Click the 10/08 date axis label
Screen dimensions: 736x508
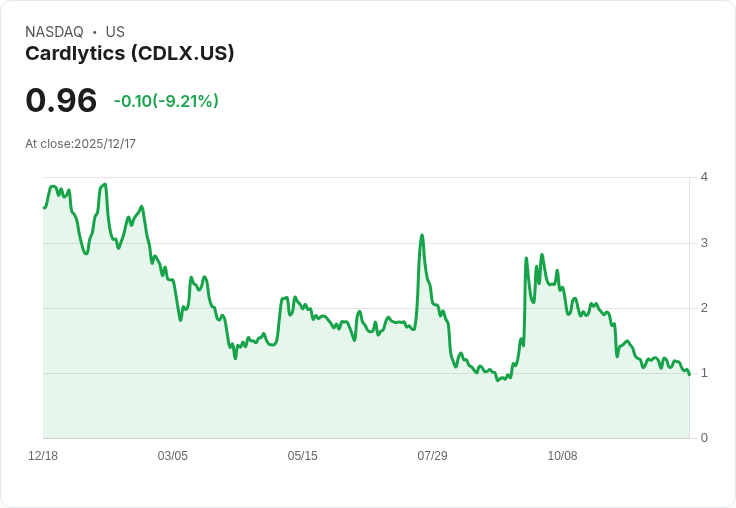(562, 456)
